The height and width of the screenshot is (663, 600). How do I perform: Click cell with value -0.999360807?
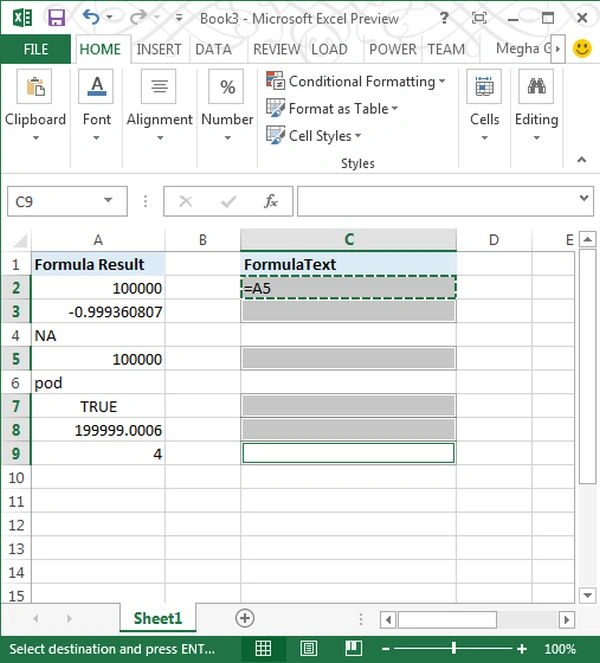(98, 312)
